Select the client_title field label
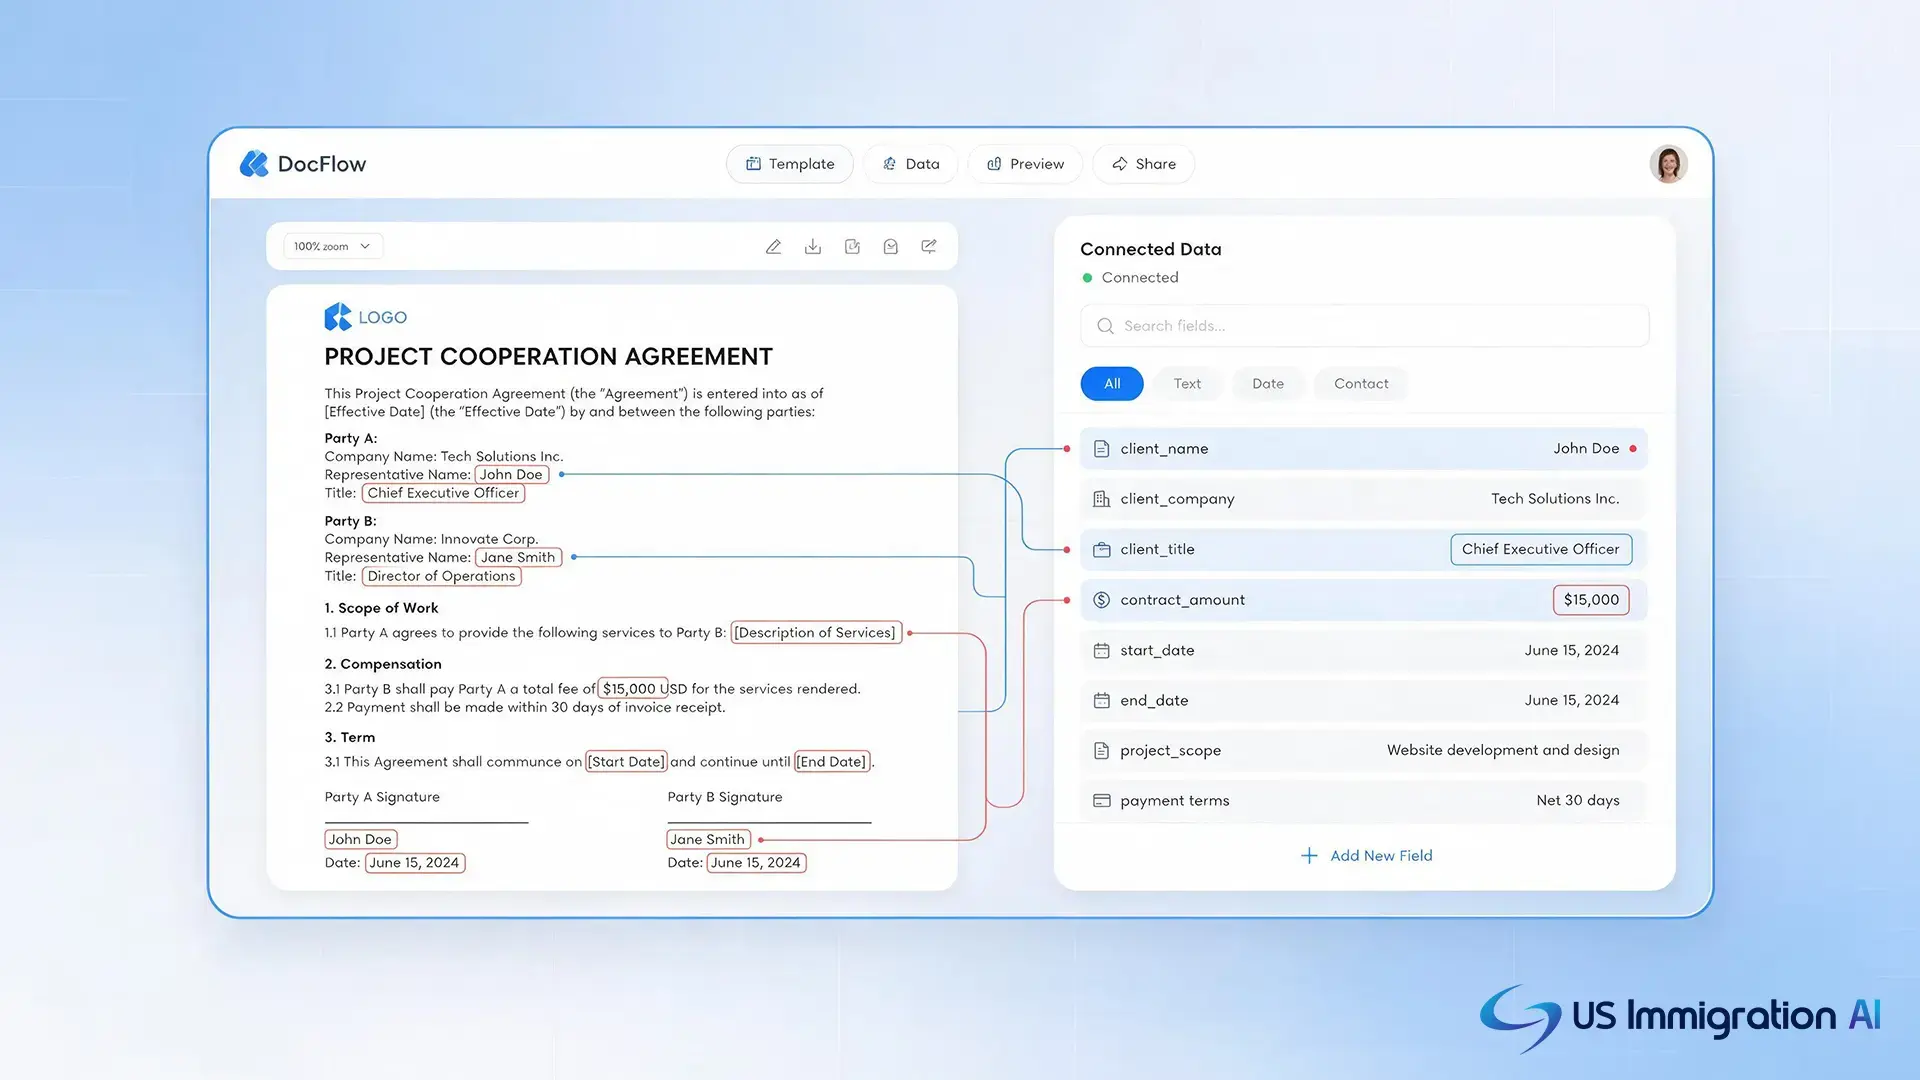Screen dimensions: 1920x1080 coord(1157,550)
